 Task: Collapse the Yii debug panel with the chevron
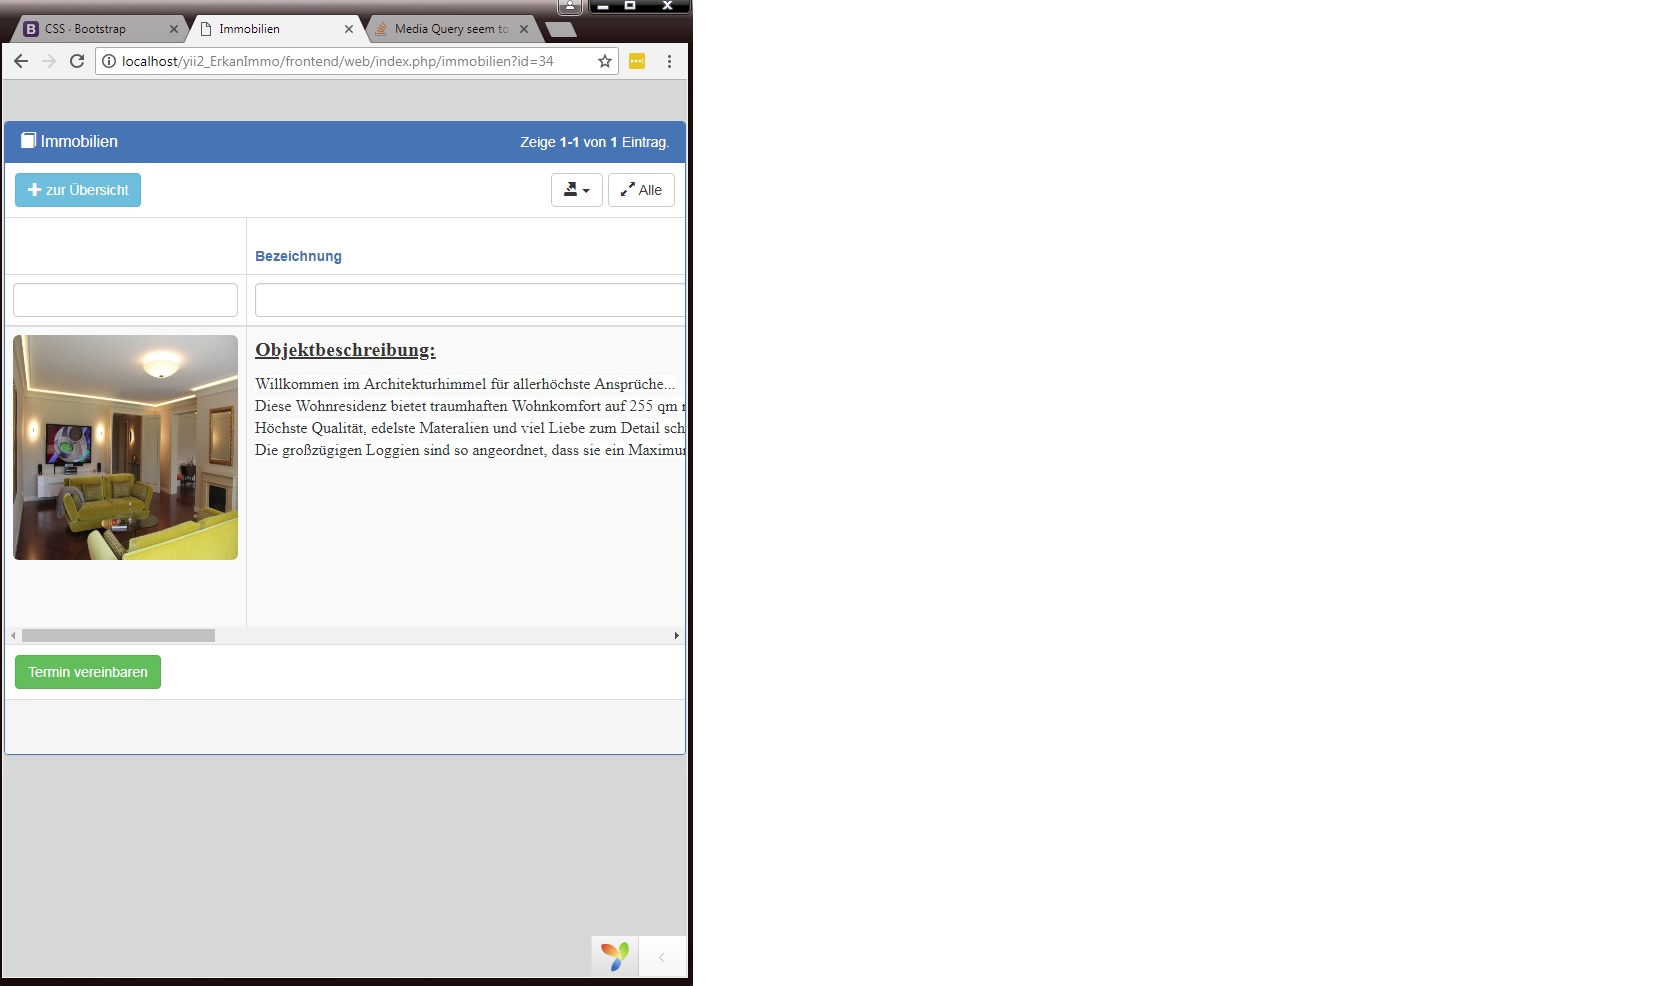pyautogui.click(x=663, y=957)
